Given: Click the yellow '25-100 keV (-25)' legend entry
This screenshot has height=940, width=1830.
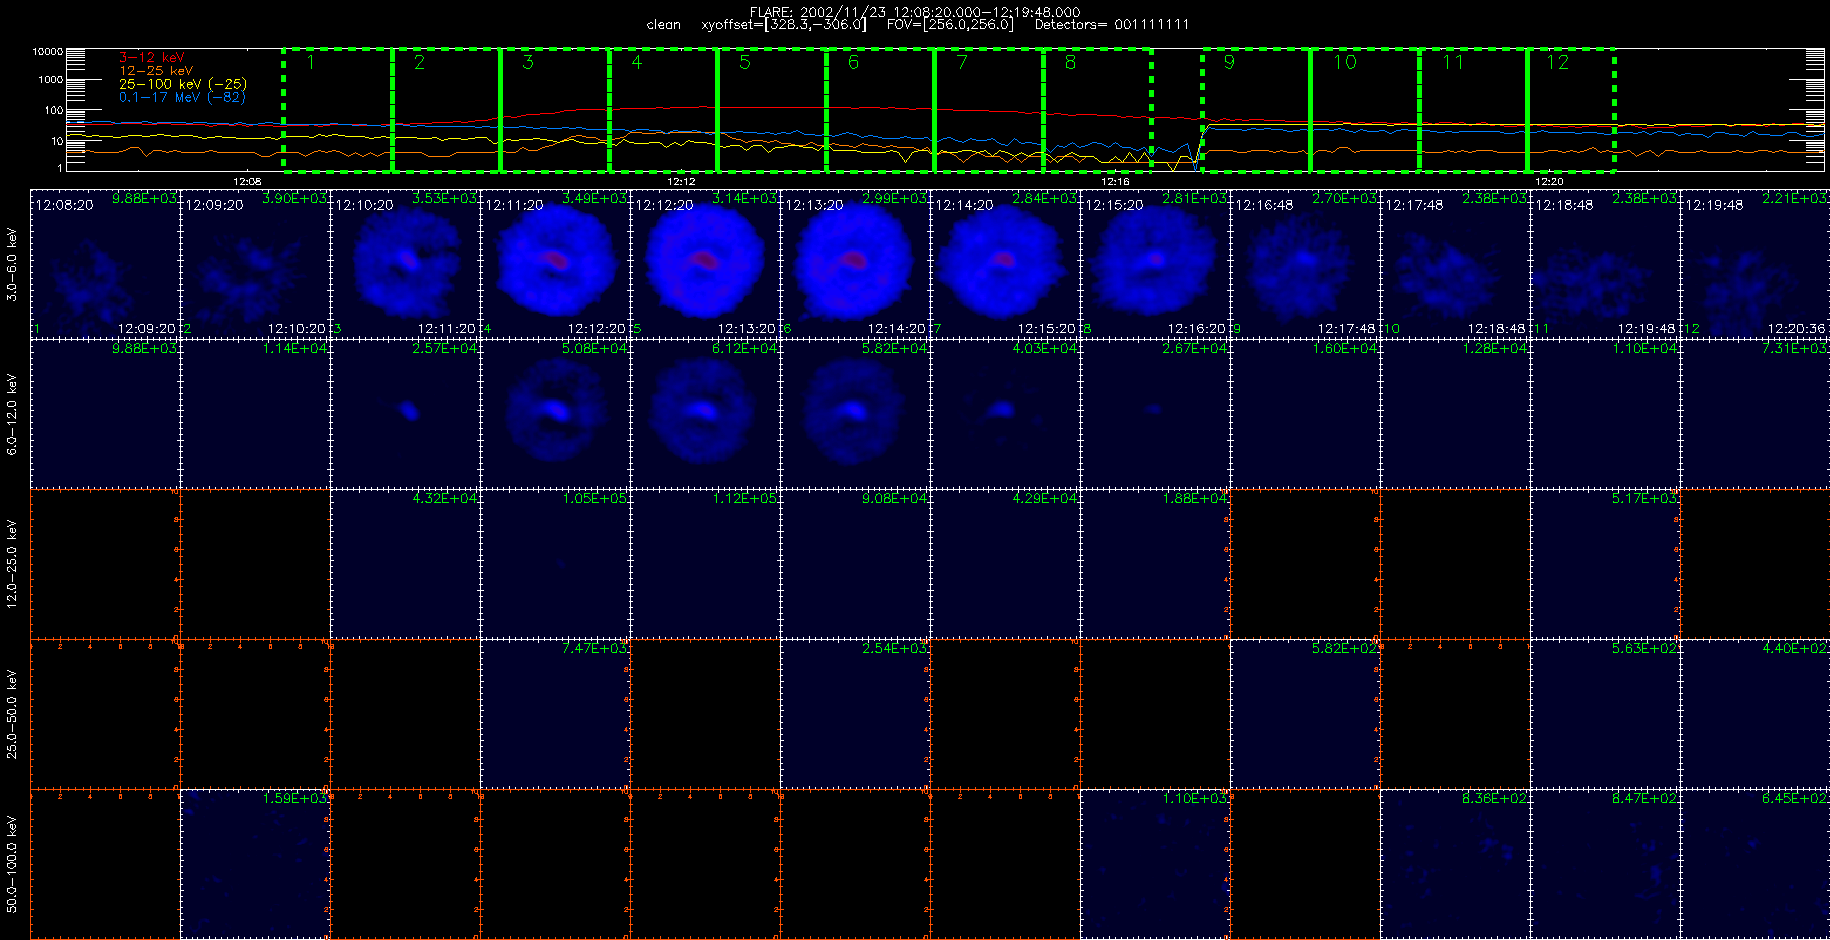Looking at the screenshot, I should [183, 84].
